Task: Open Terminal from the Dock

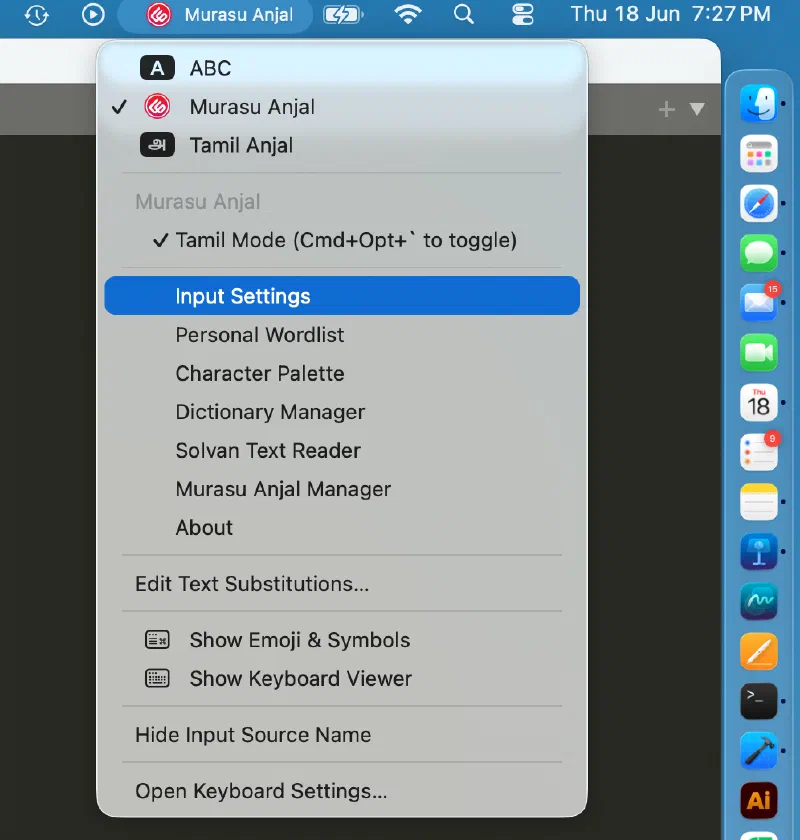Action: tap(759, 701)
